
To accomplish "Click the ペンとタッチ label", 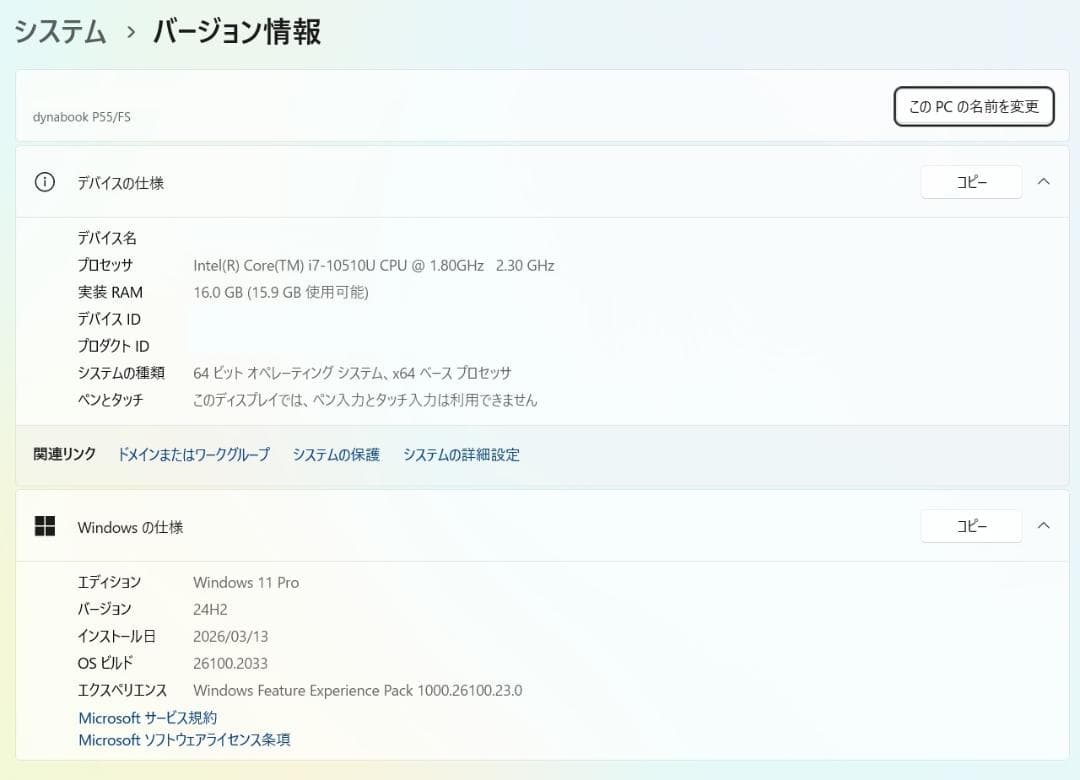I will tap(110, 400).
